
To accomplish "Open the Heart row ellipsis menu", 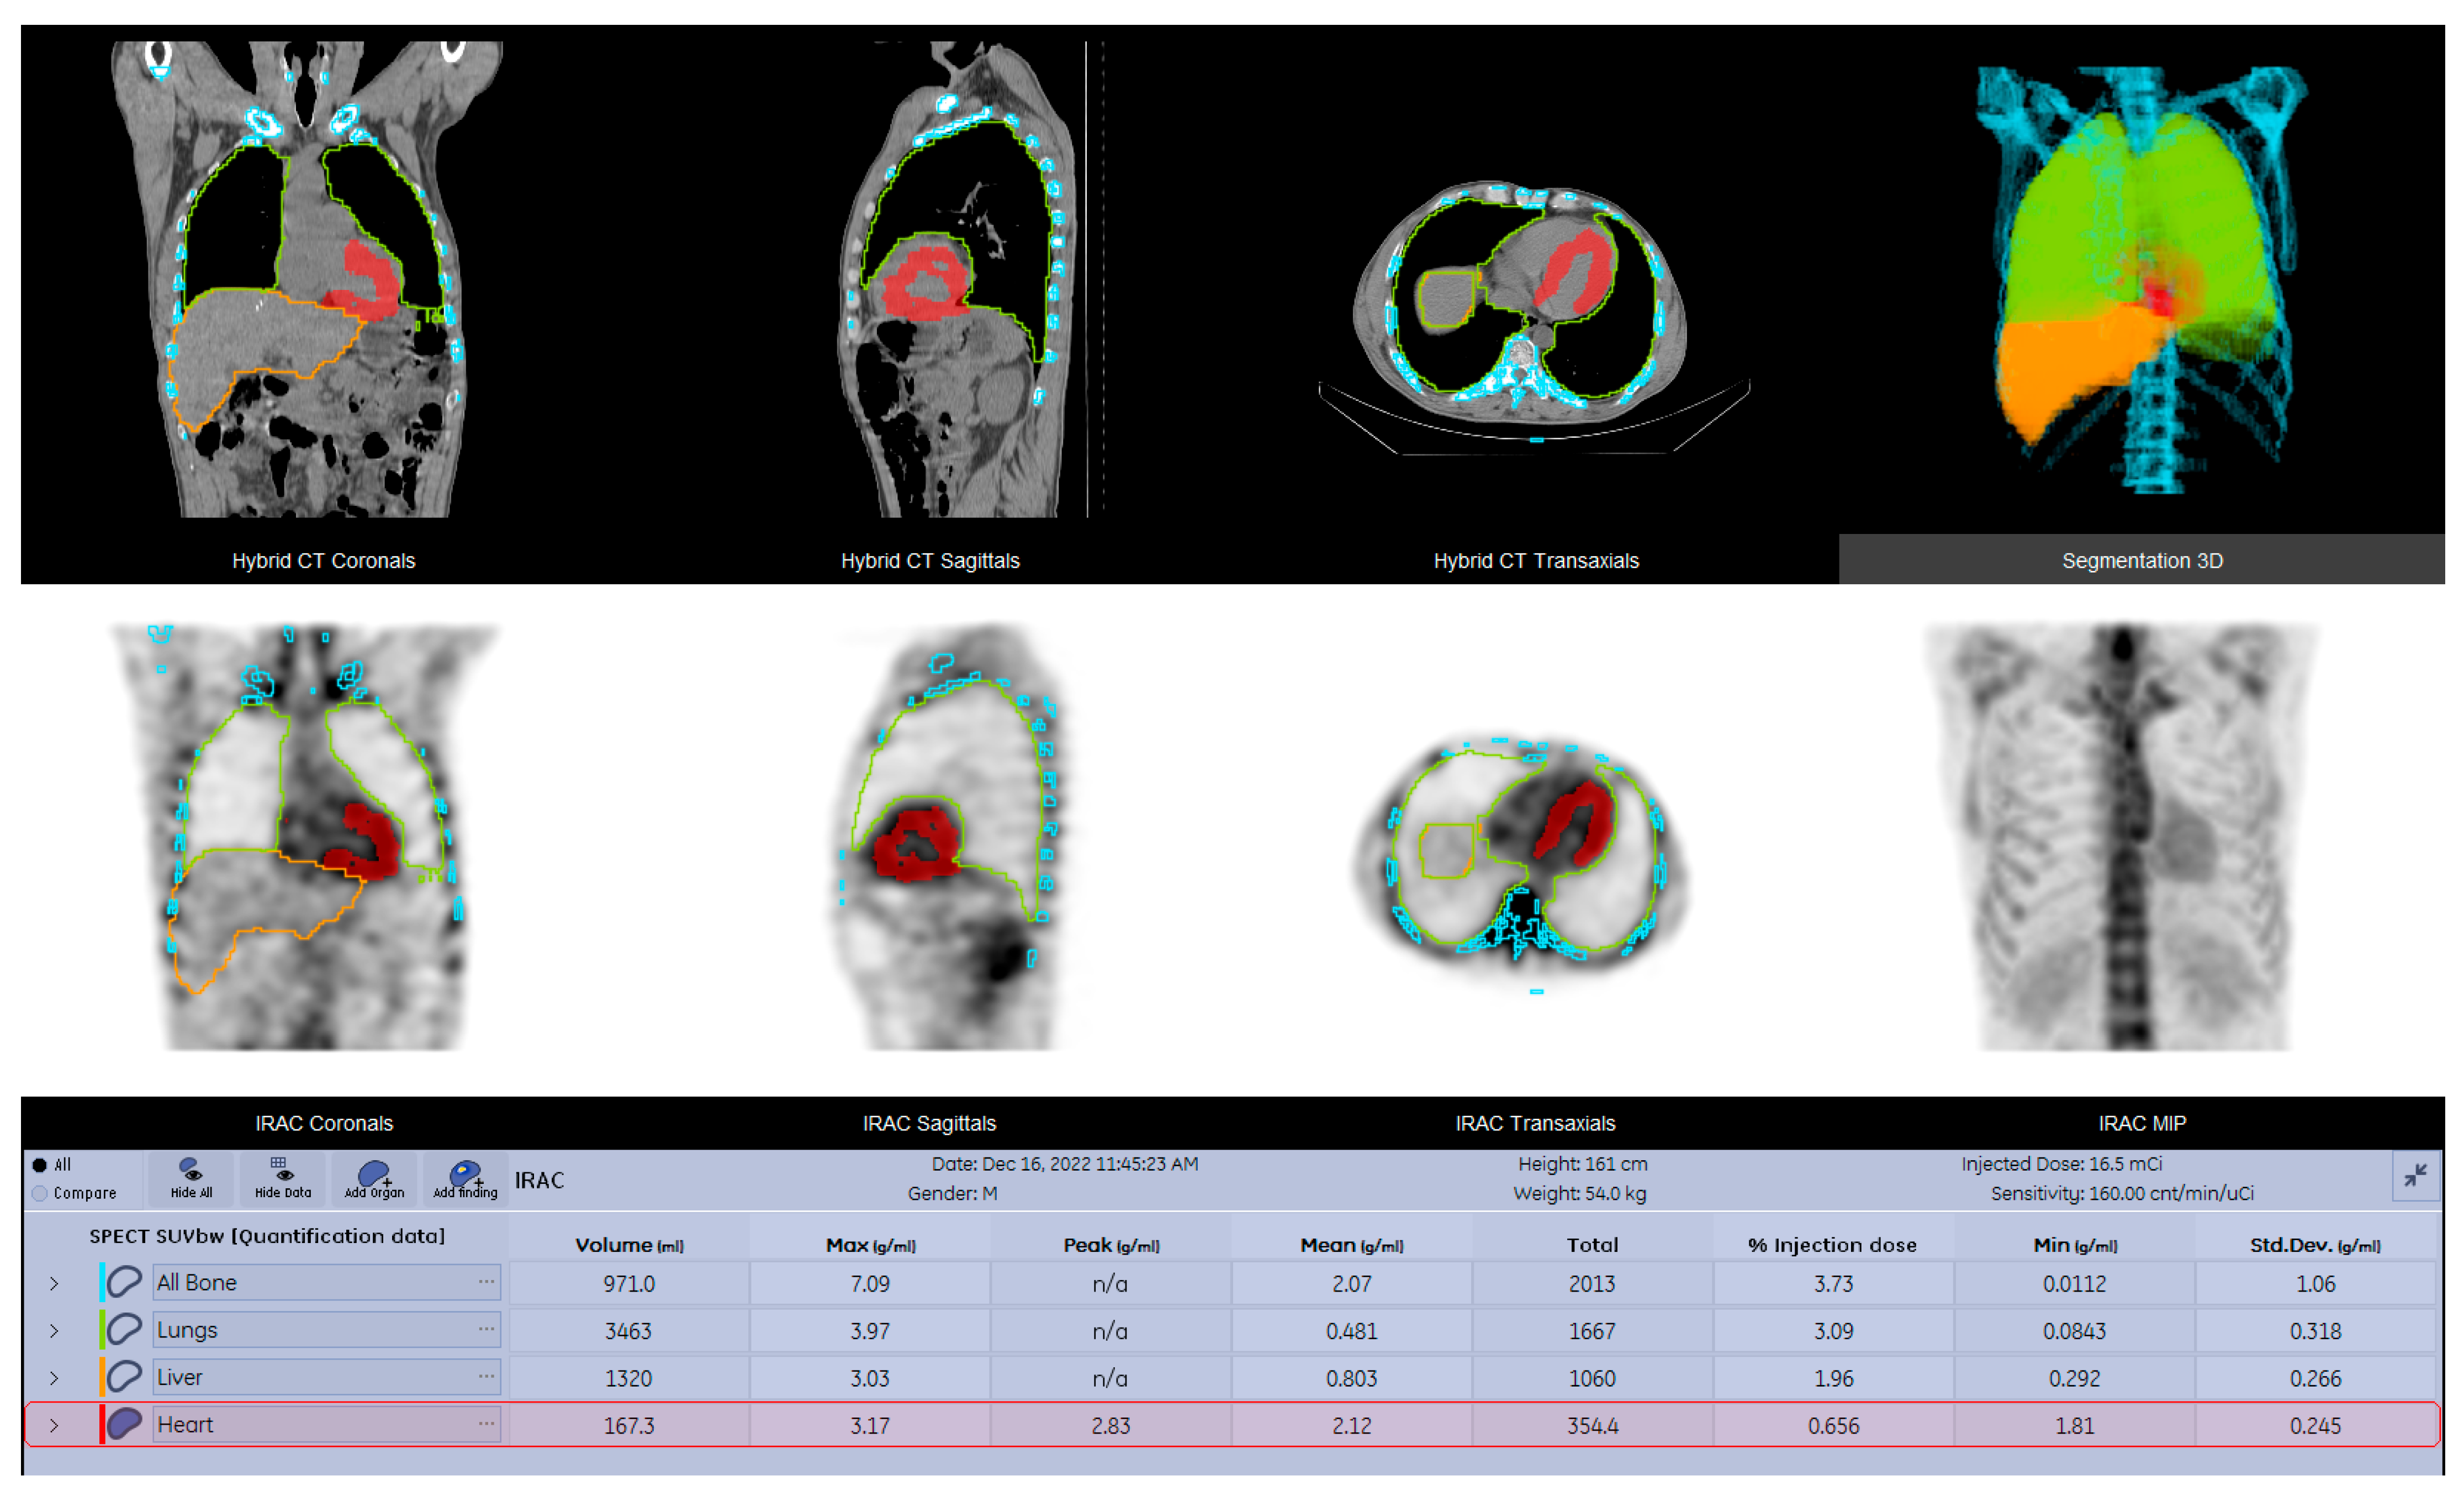I will point(486,1423).
